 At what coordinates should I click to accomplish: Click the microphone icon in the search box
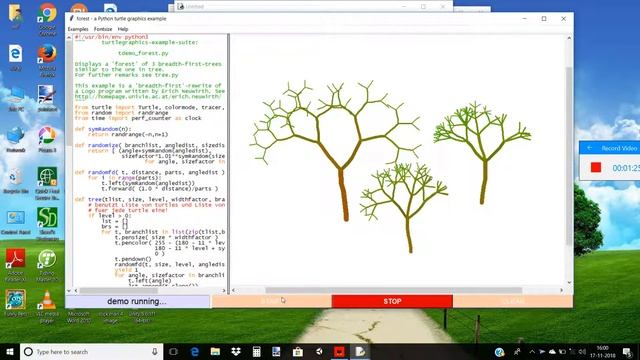click(x=155, y=351)
